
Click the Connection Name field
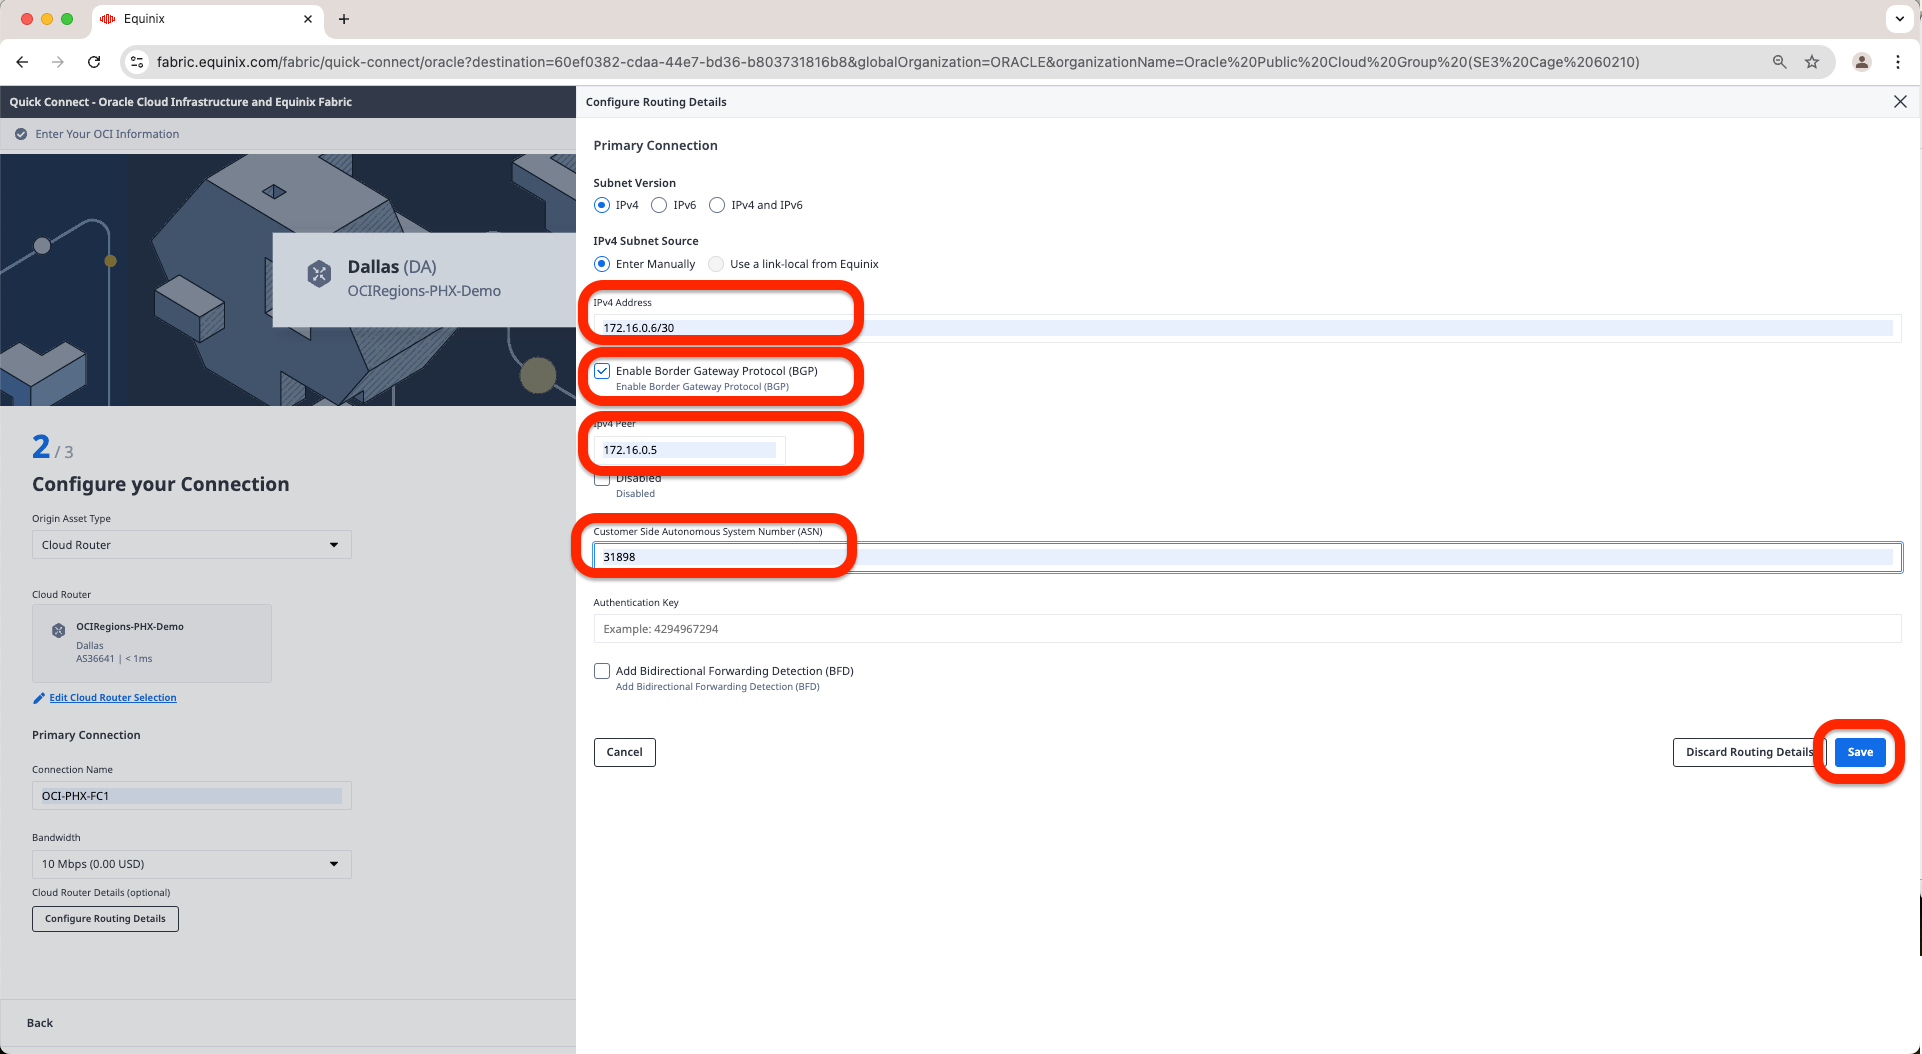[192, 796]
